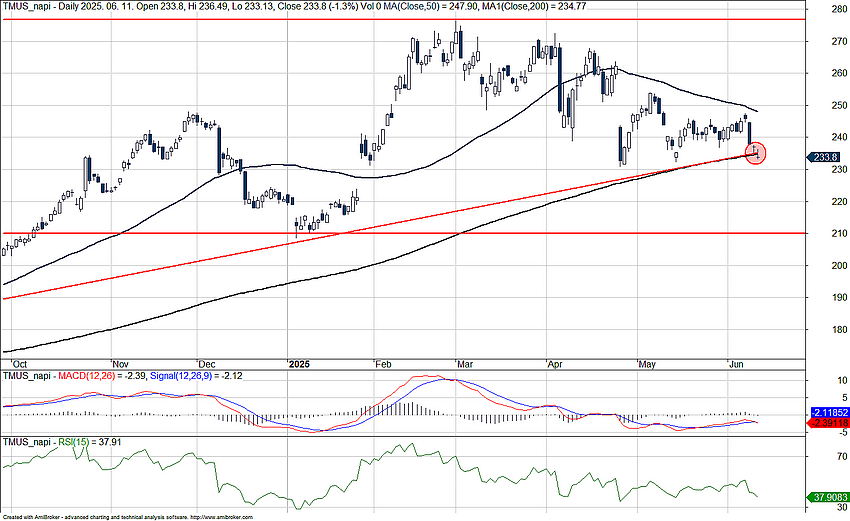This screenshot has height=521, width=850.
Task: Click the bold 2025 year label
Action: pos(299,364)
